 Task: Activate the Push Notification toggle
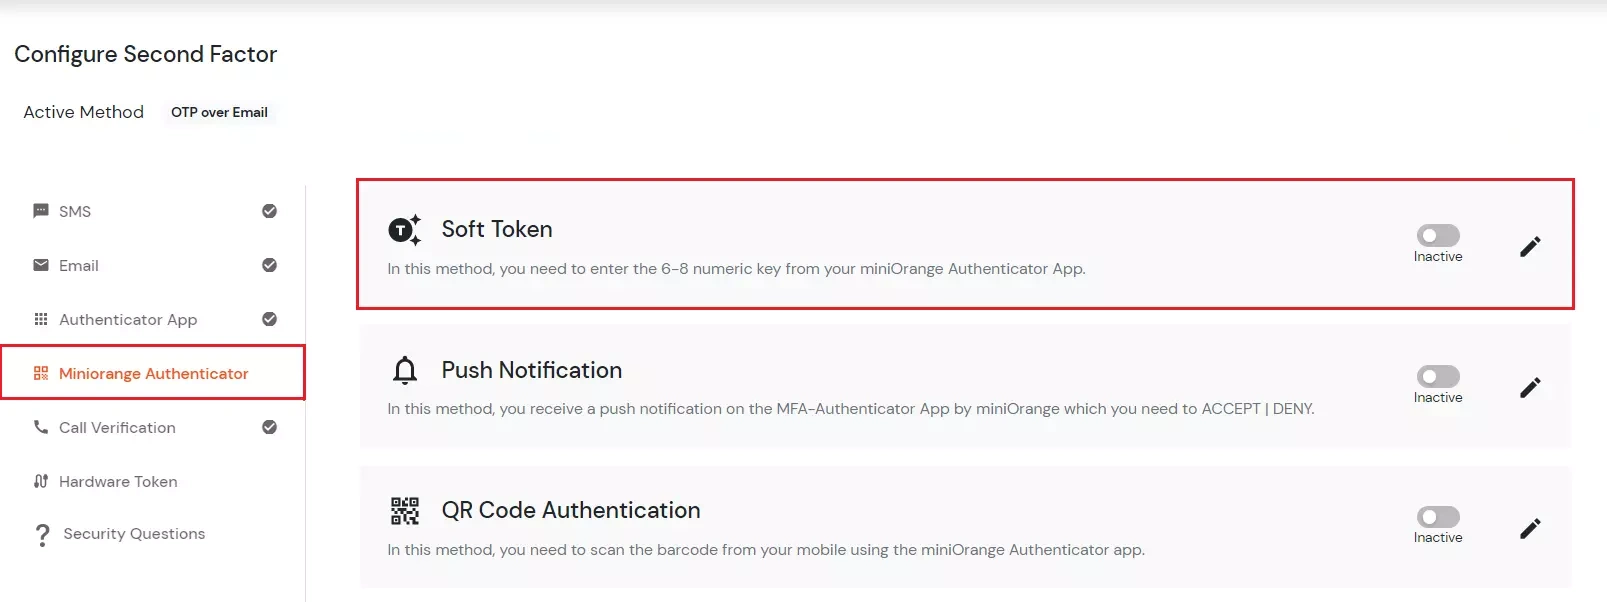pyautogui.click(x=1438, y=377)
